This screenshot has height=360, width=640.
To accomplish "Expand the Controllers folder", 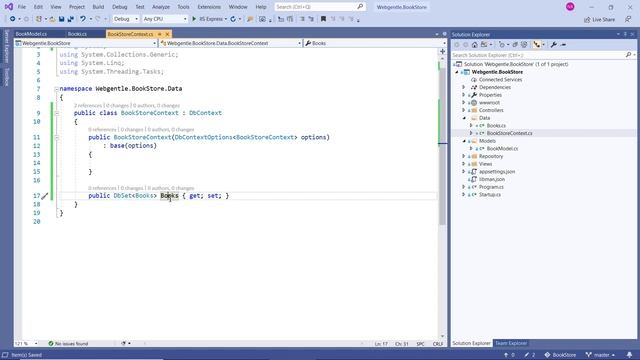I will 464,110.
